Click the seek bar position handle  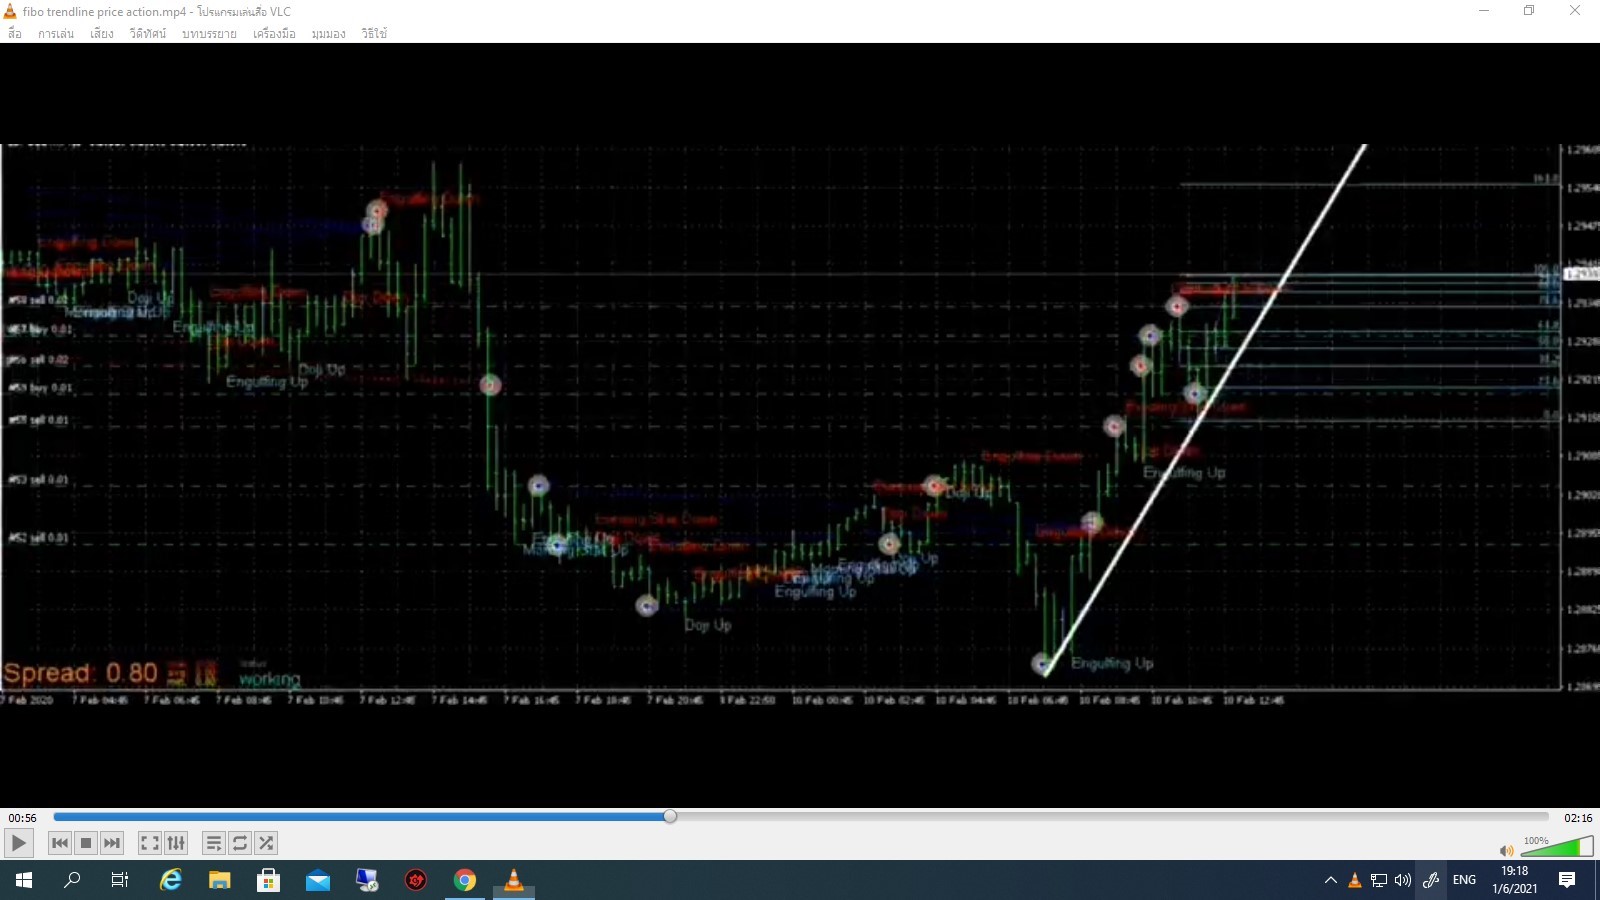click(670, 817)
